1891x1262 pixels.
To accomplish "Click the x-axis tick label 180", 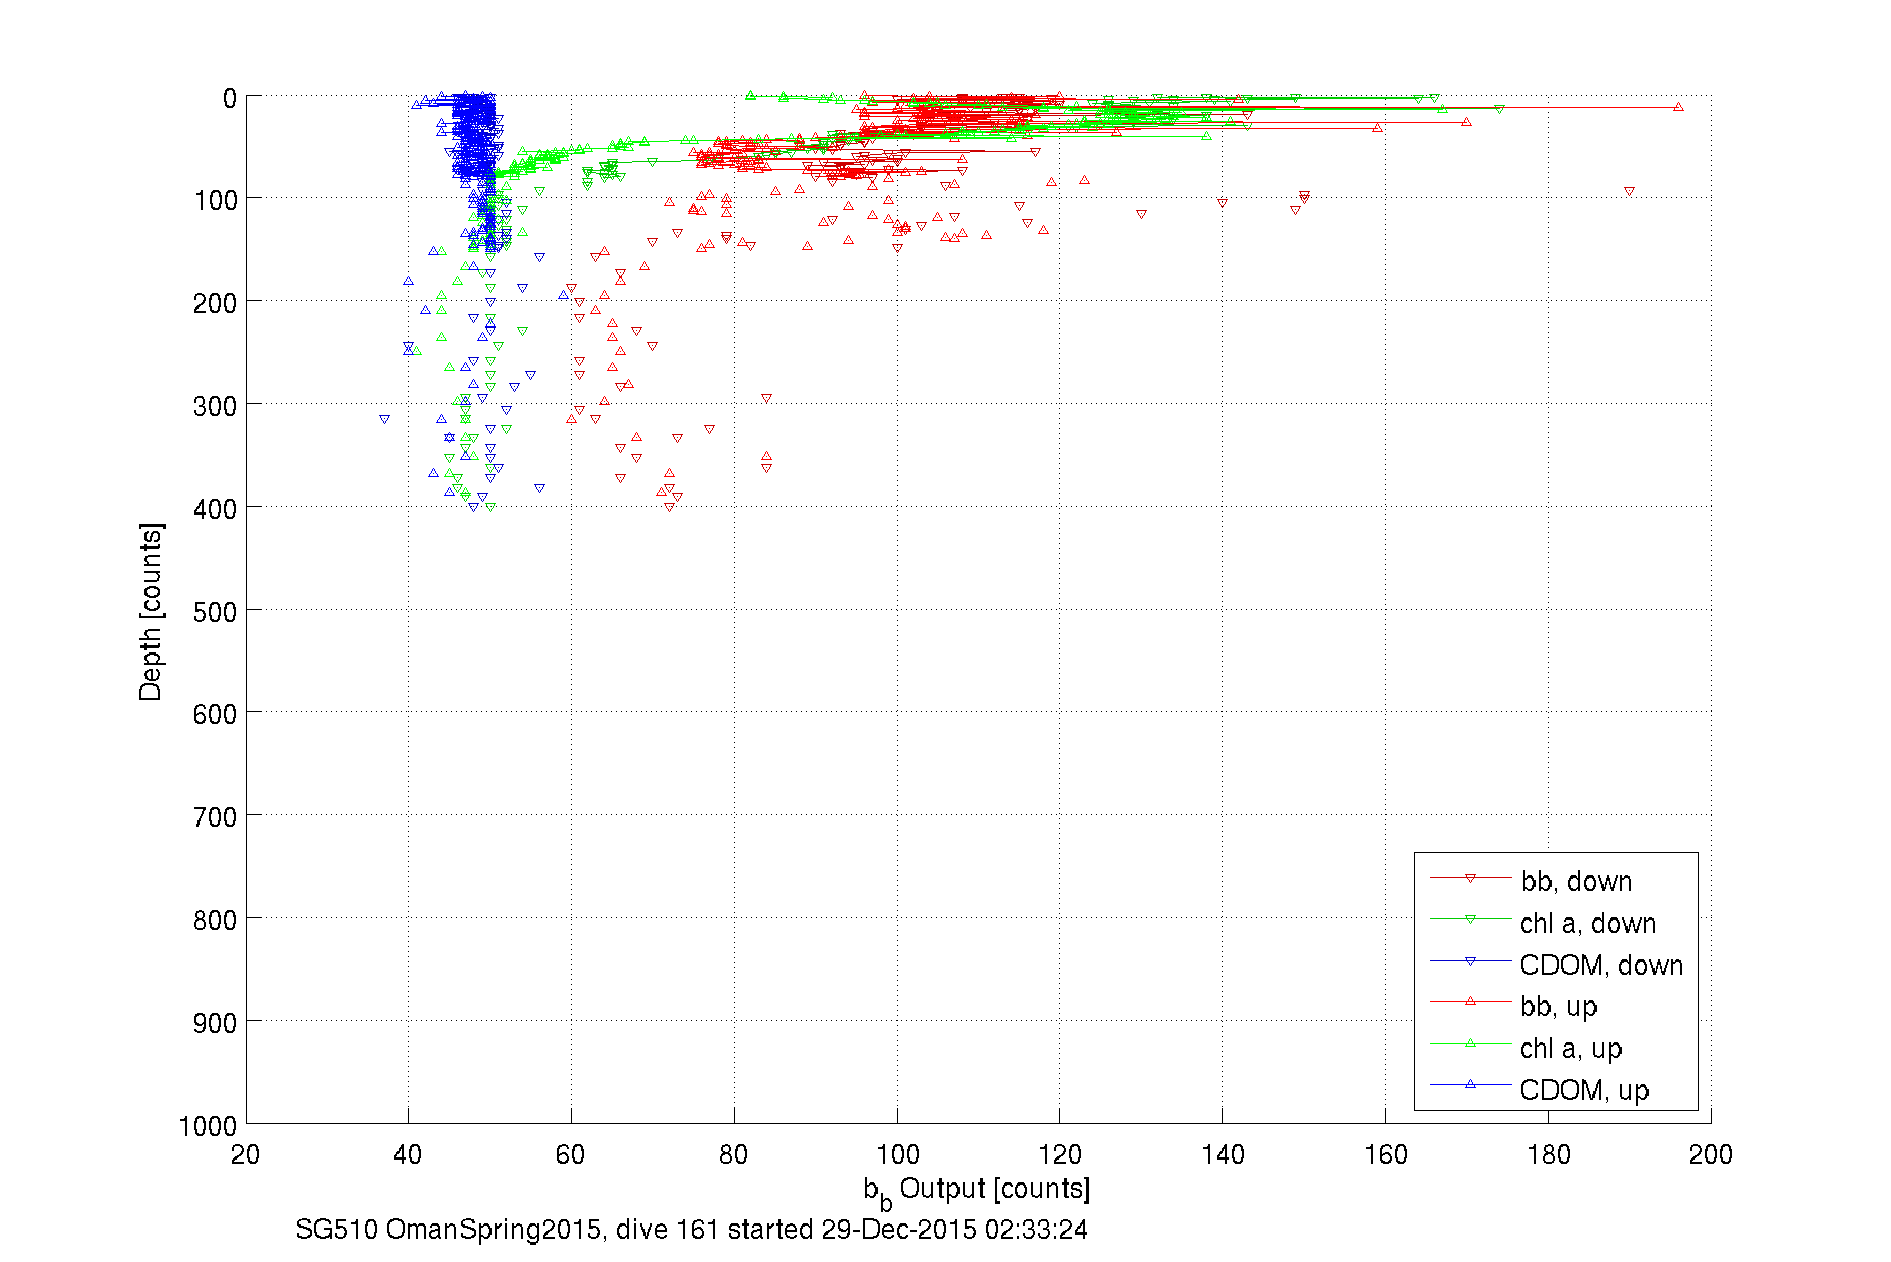I will 1549,1155.
